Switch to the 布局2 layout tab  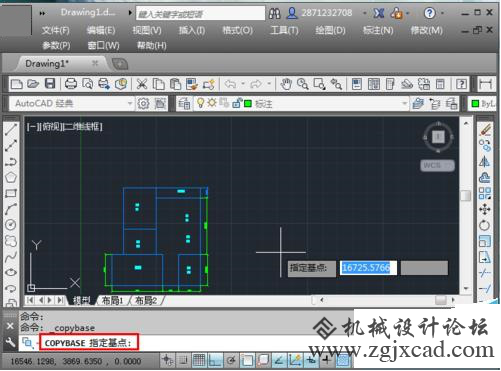pos(146,300)
